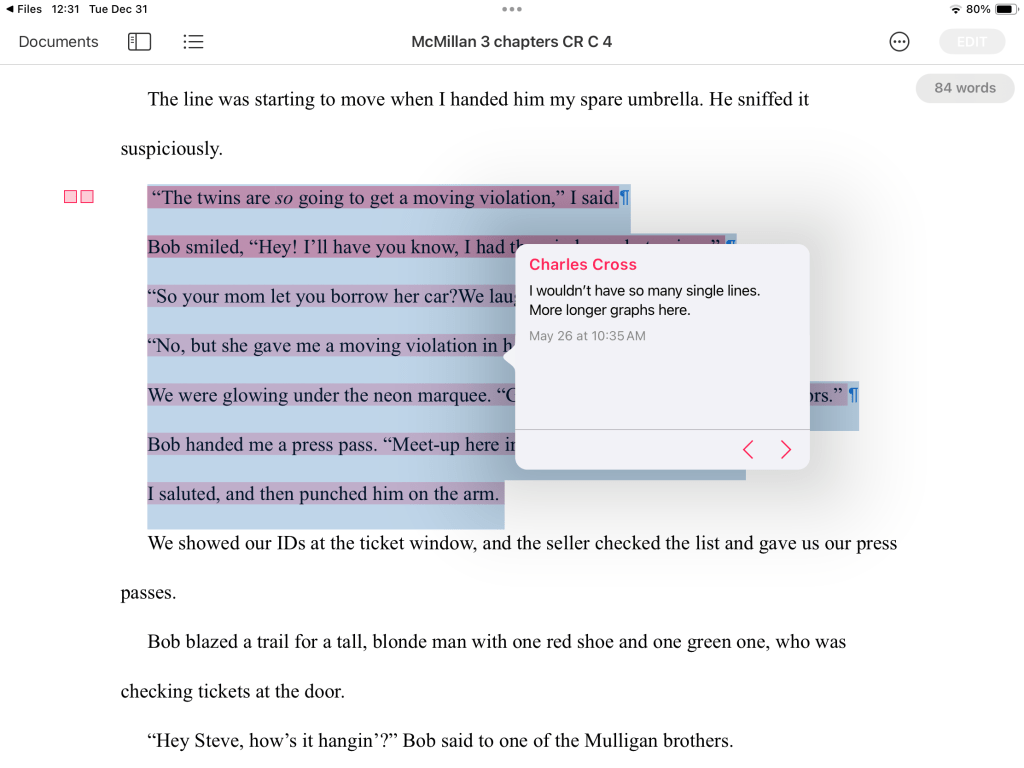
Task: Tap the battery status icon
Action: [x=1005, y=9]
